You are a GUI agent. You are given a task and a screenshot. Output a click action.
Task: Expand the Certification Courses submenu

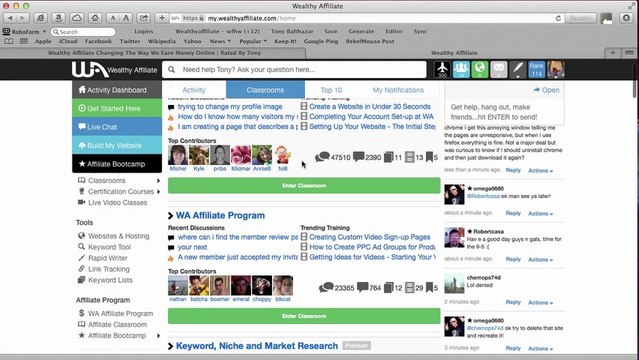click(159, 191)
